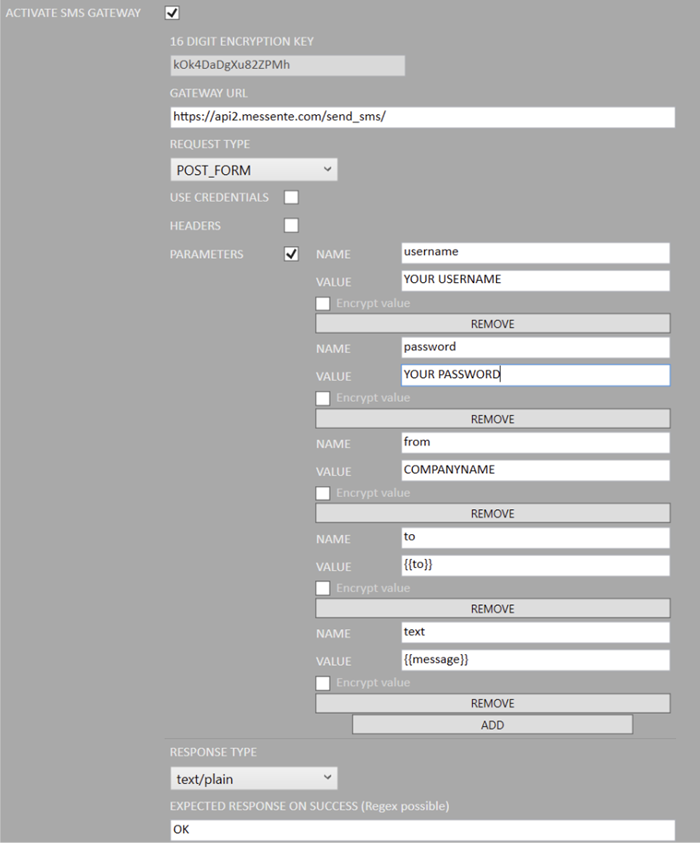Screen dimensions: 700x843
Task: Enable Encrypt value for text parameter
Action: point(323,683)
